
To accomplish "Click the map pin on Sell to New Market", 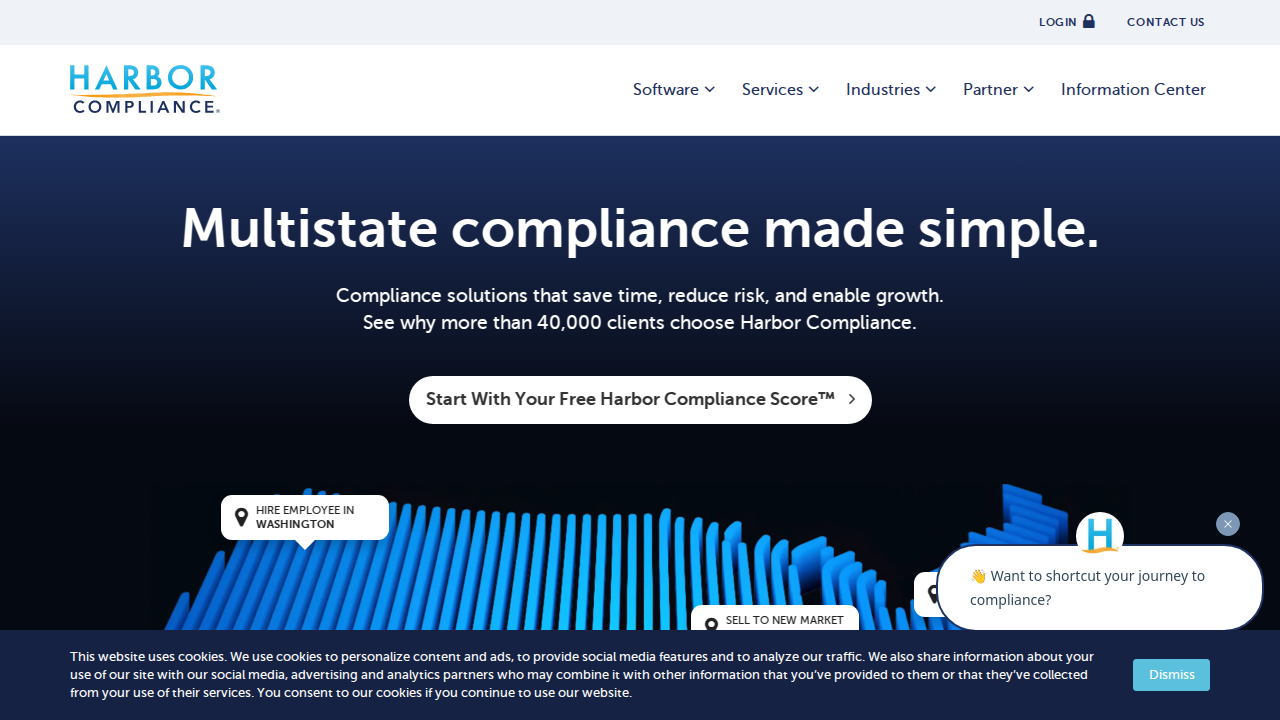I will pyautogui.click(x=711, y=625).
